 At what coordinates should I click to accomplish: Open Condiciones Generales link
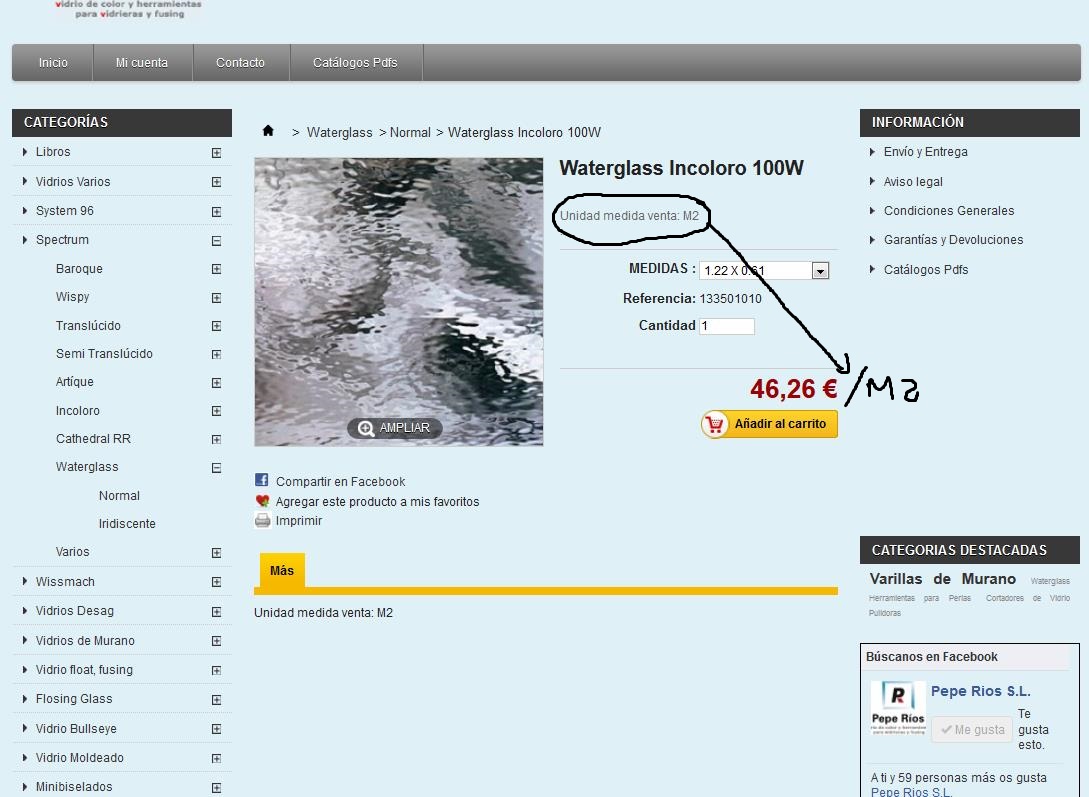949,211
